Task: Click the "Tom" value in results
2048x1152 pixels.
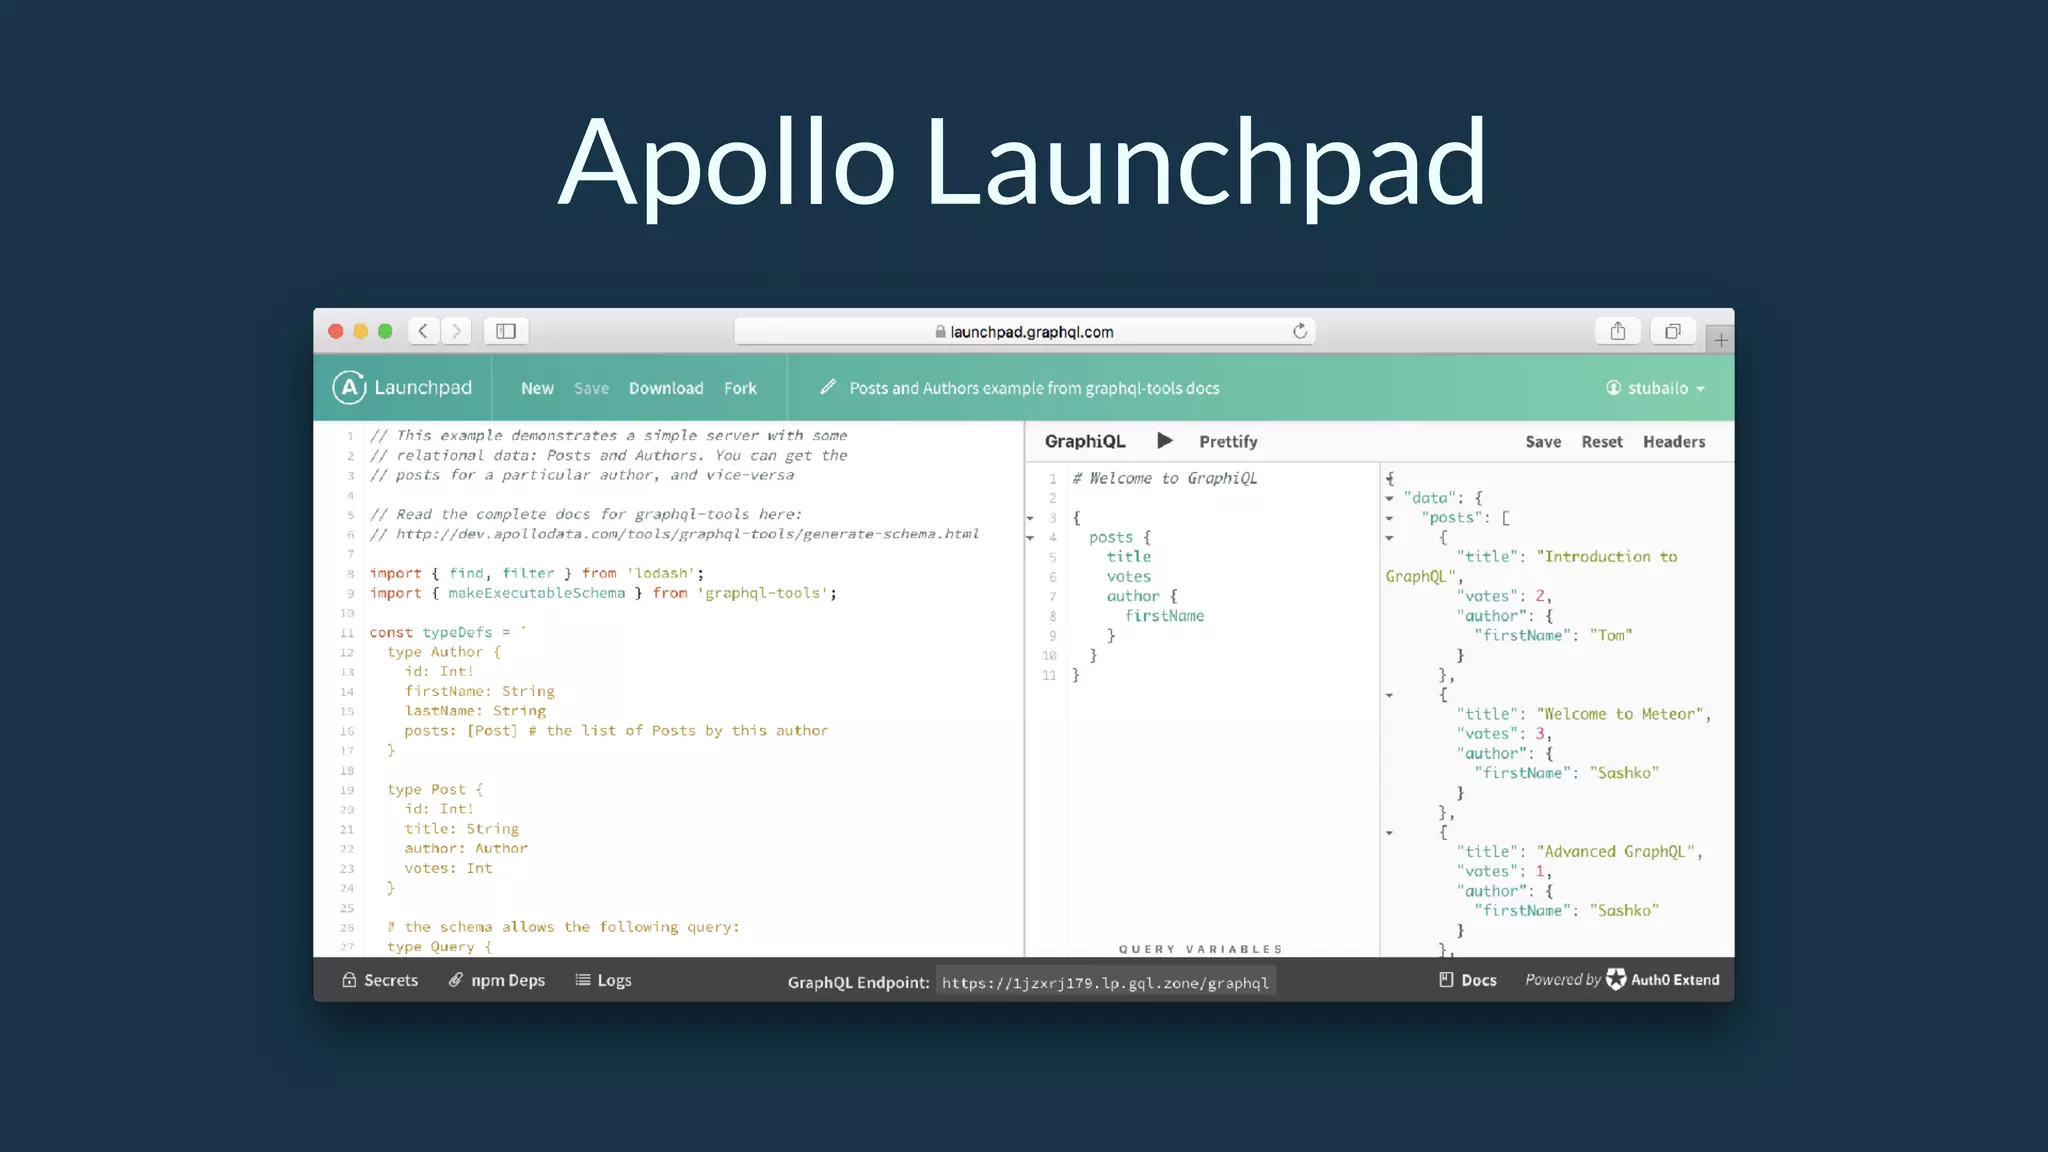Action: (1610, 635)
